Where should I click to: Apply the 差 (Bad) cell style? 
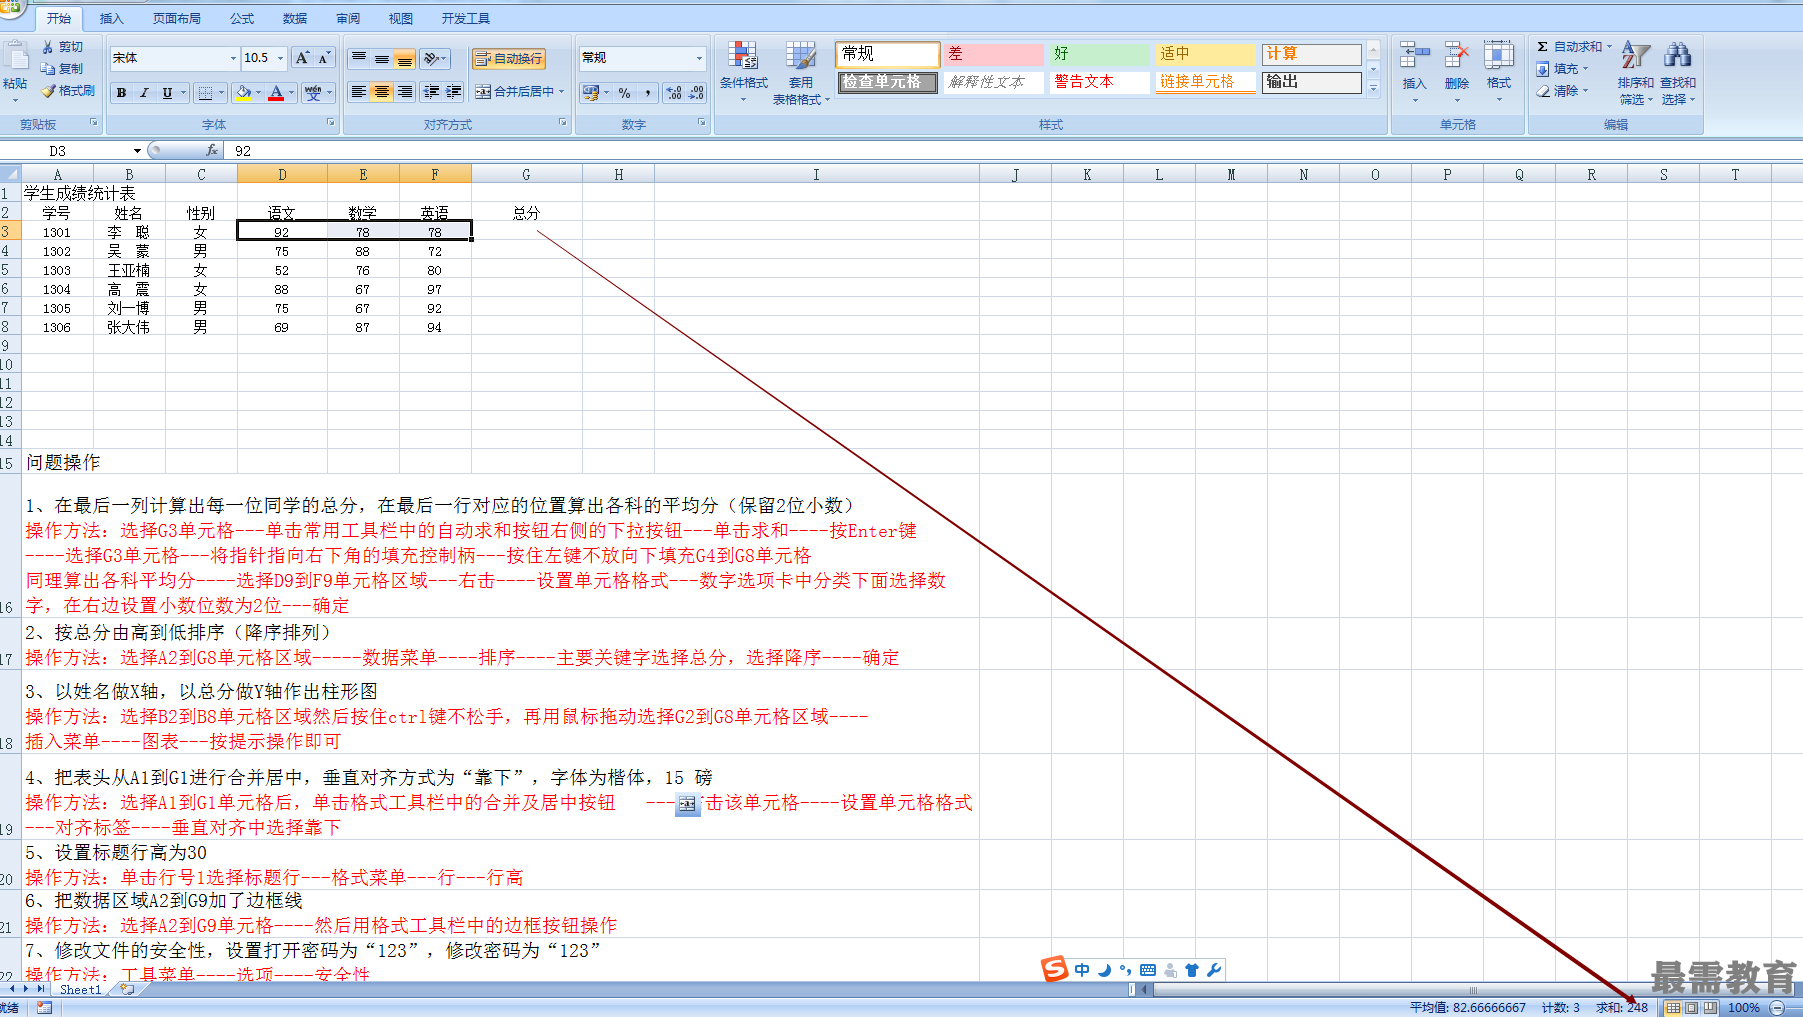994,54
